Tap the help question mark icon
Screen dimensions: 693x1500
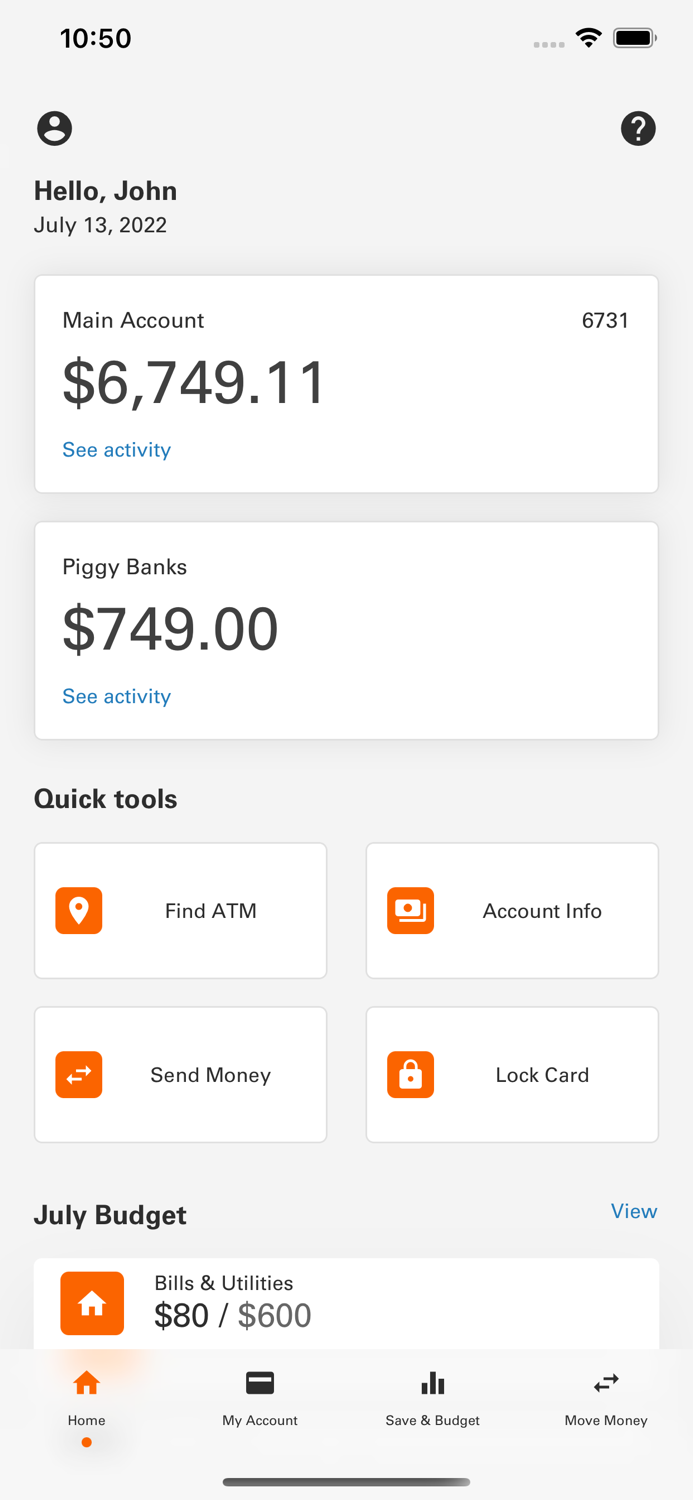tap(638, 128)
